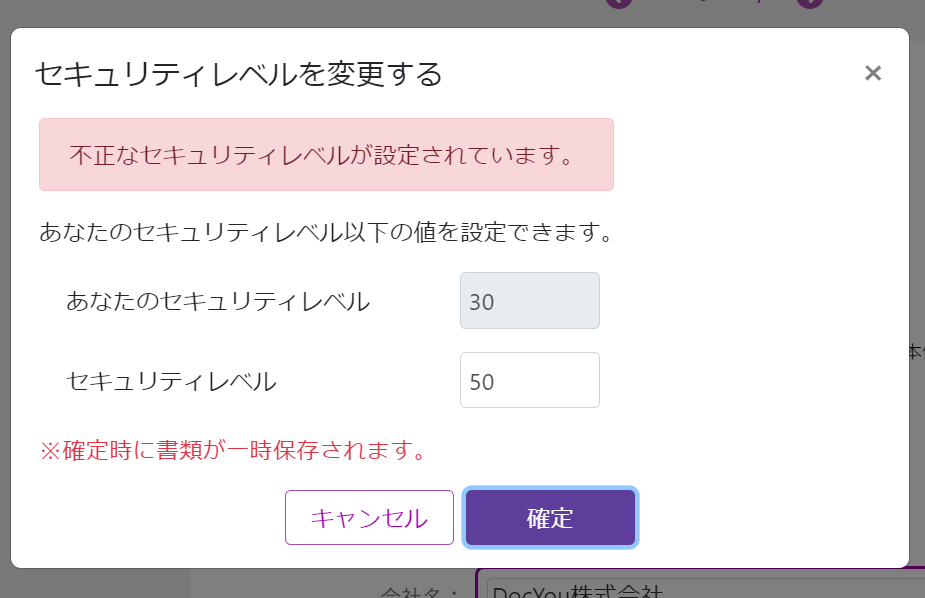Viewport: 925px width, 598px height.
Task: Click the あなたのセキュリティレベル label
Action: click(218, 301)
